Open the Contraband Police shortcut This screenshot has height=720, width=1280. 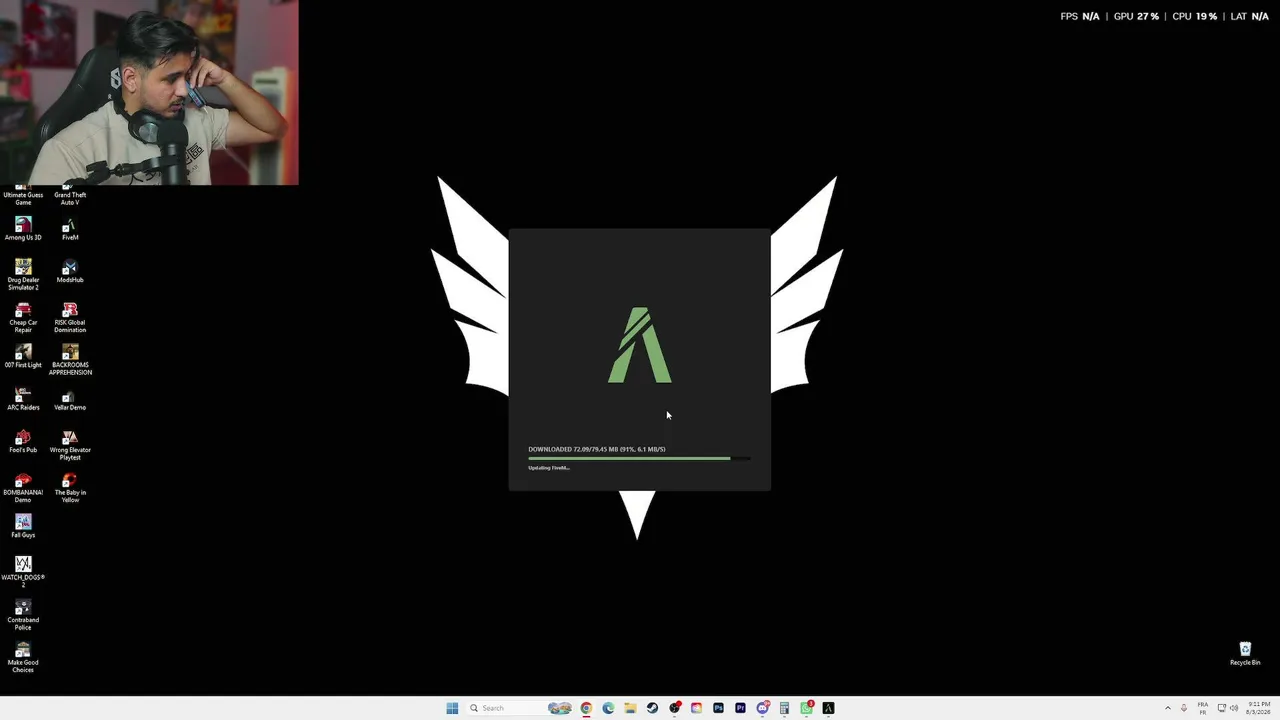pos(23,614)
